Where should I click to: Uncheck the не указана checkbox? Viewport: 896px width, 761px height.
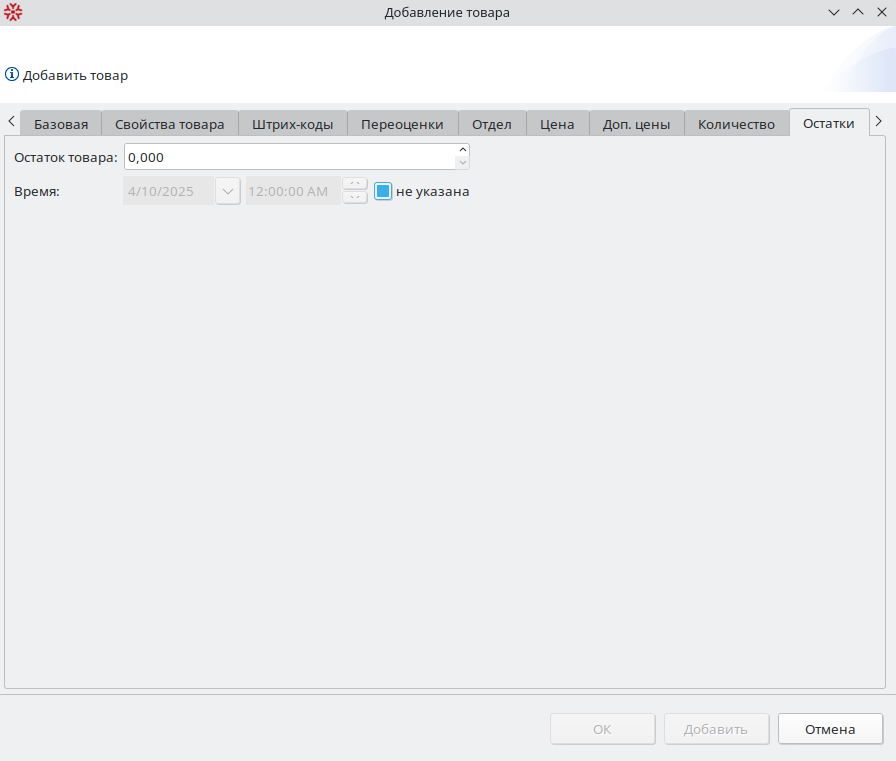pos(383,191)
